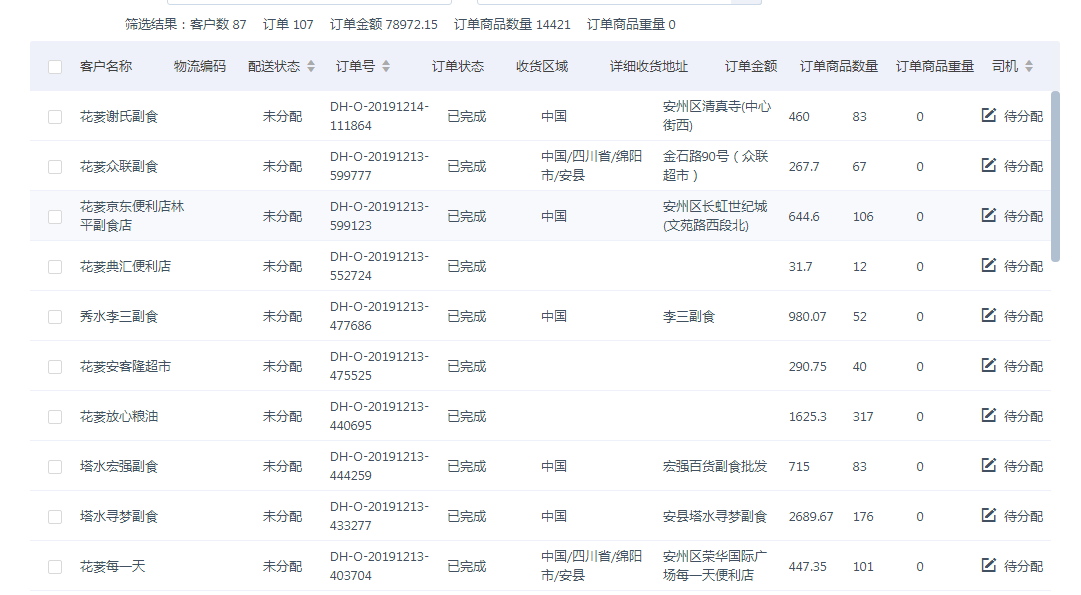Click 待分配 link for 花荄京东便利店 row

tap(1023, 217)
